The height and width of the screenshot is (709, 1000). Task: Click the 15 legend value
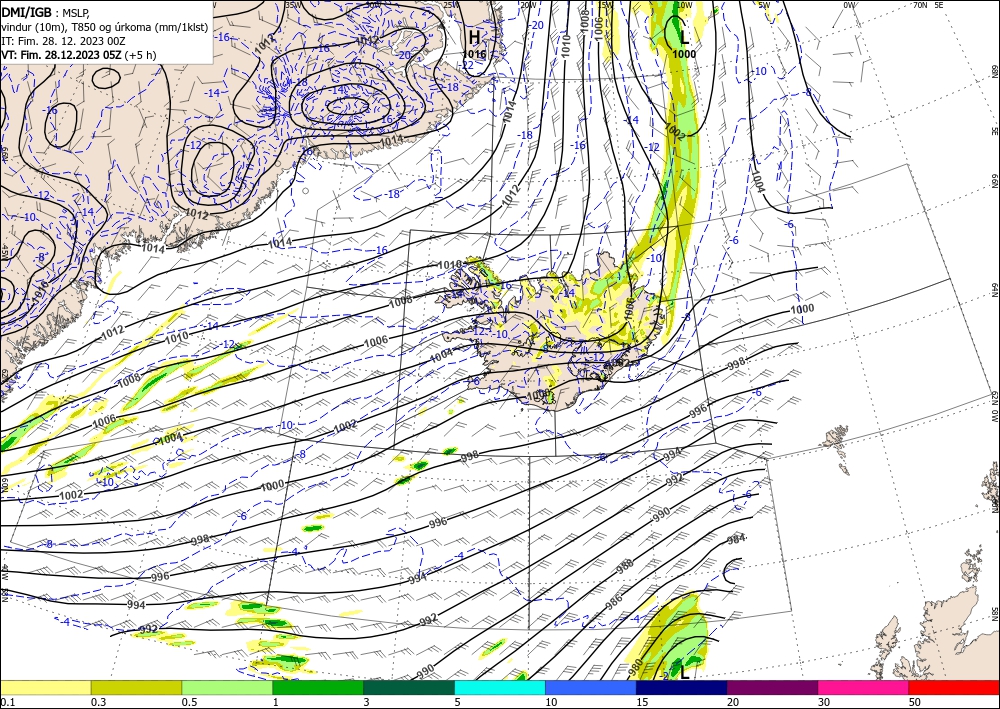coord(642,702)
